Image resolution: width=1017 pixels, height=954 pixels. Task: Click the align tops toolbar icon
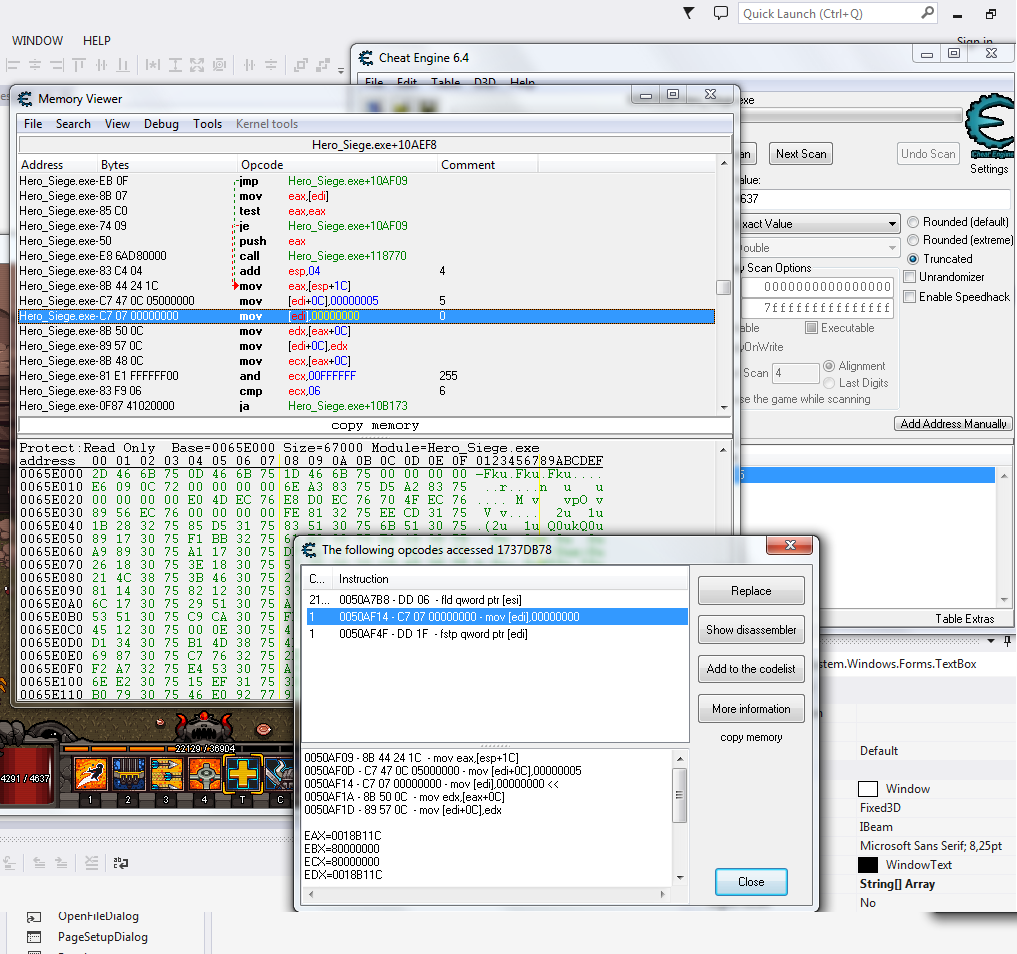pyautogui.click(x=79, y=65)
